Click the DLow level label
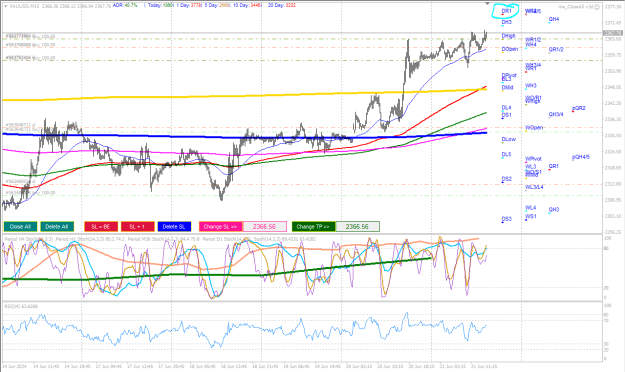Screen dimensions: 625x372 (508, 139)
